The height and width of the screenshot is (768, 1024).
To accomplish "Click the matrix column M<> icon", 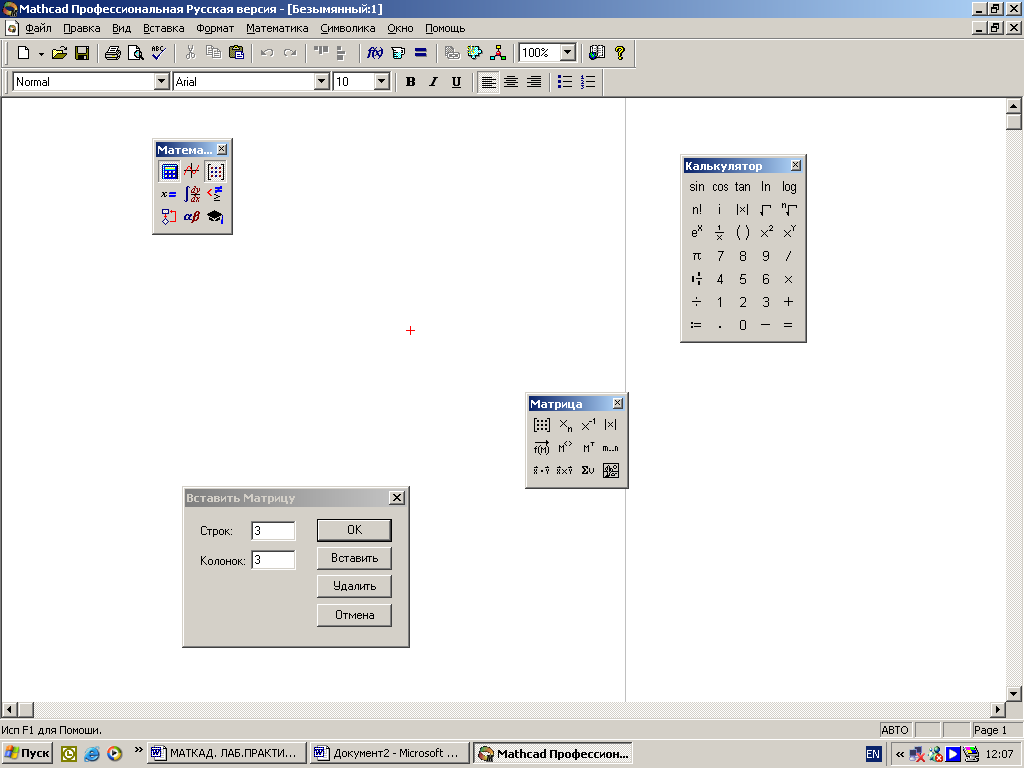I will click(x=565, y=448).
